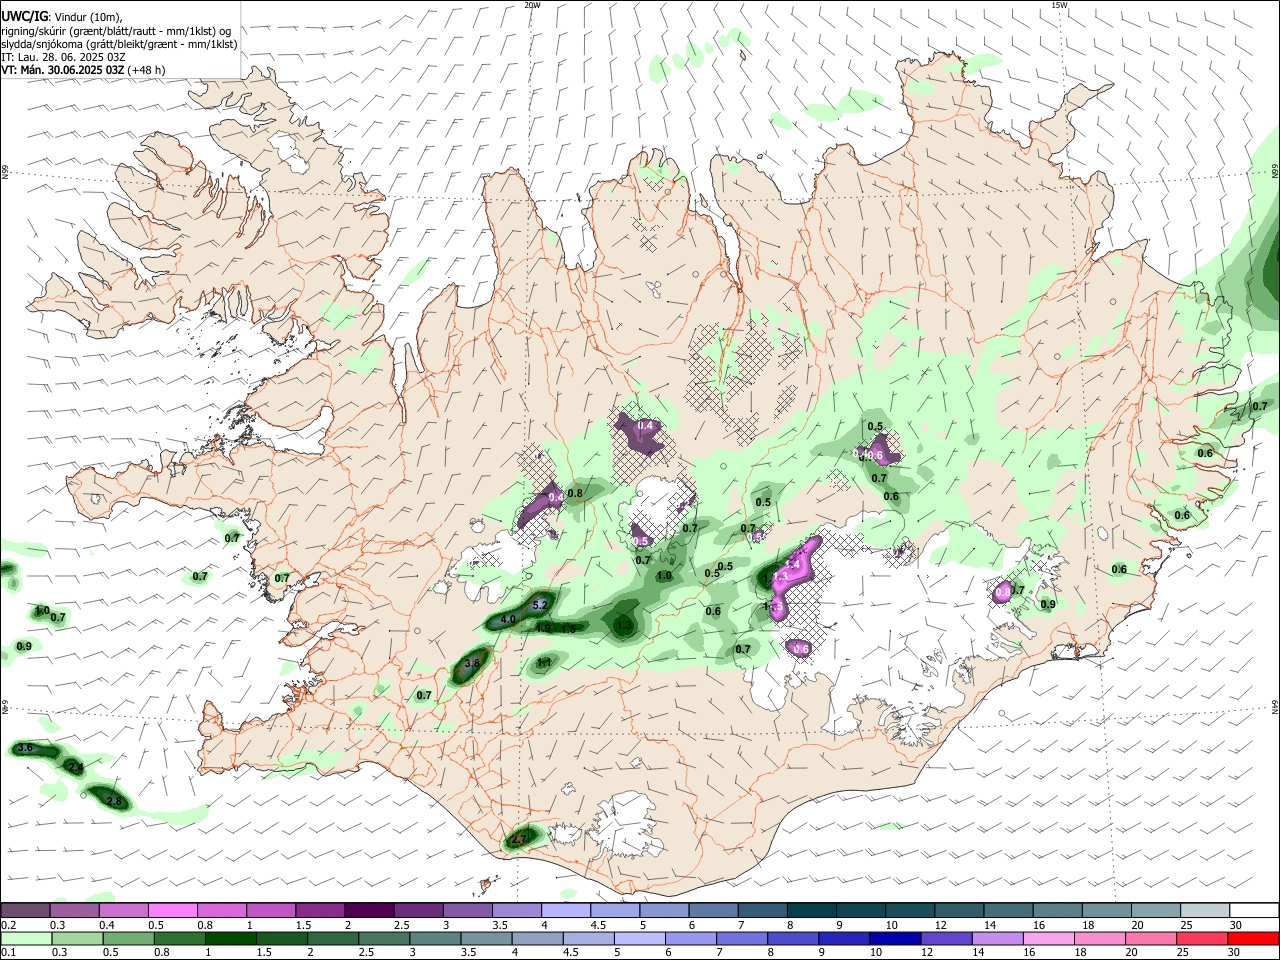Screen dimensions: 1280x960
Task: Pick the dark green 1 mm rain swatch
Action: click(x=231, y=939)
